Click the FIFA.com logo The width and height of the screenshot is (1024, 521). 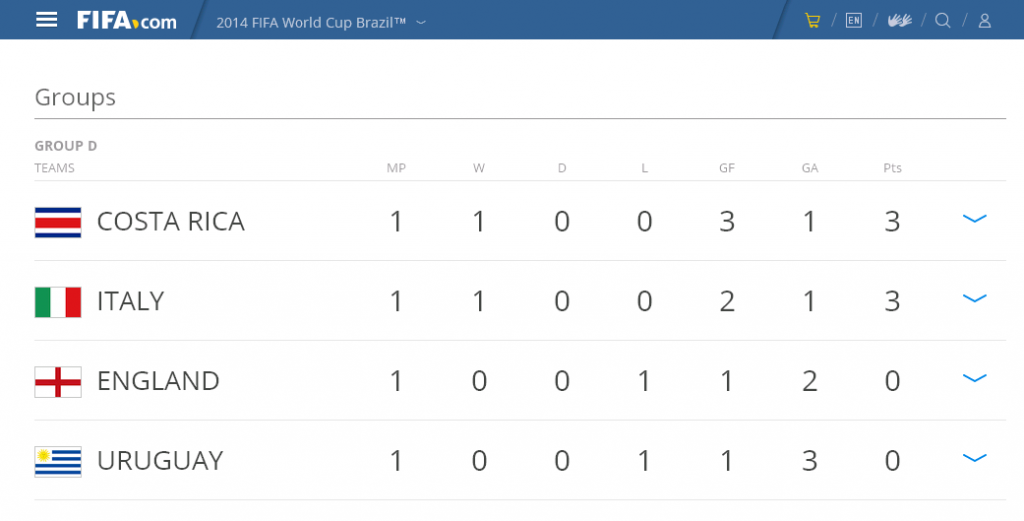127,21
